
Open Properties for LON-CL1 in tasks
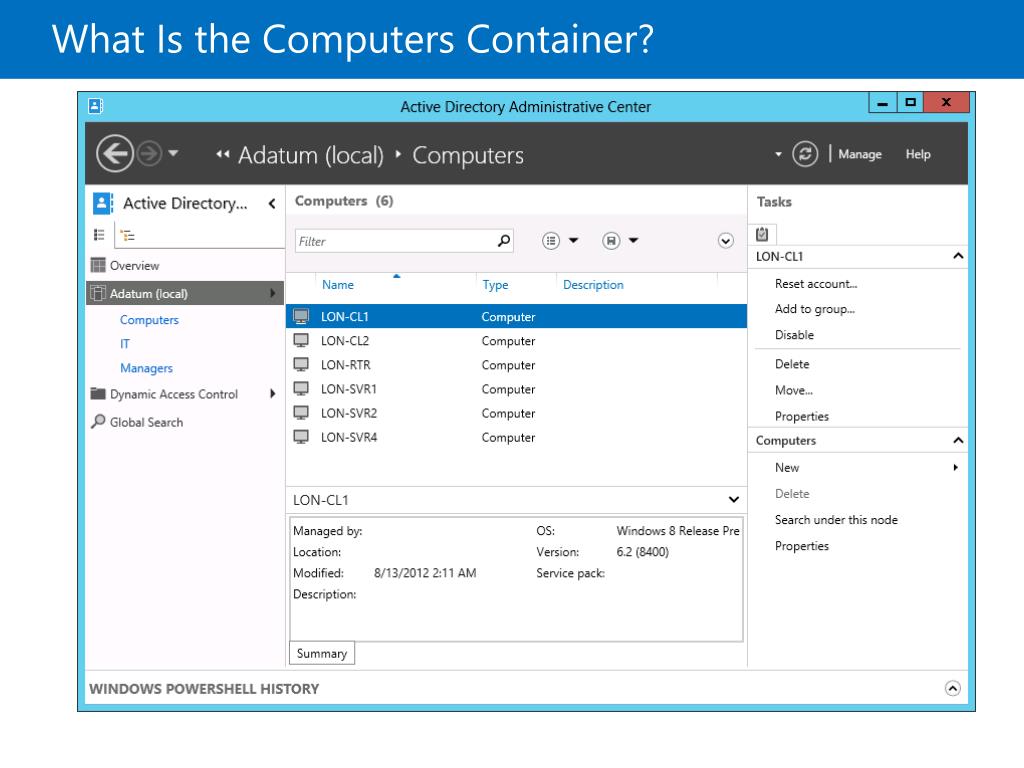[801, 417]
